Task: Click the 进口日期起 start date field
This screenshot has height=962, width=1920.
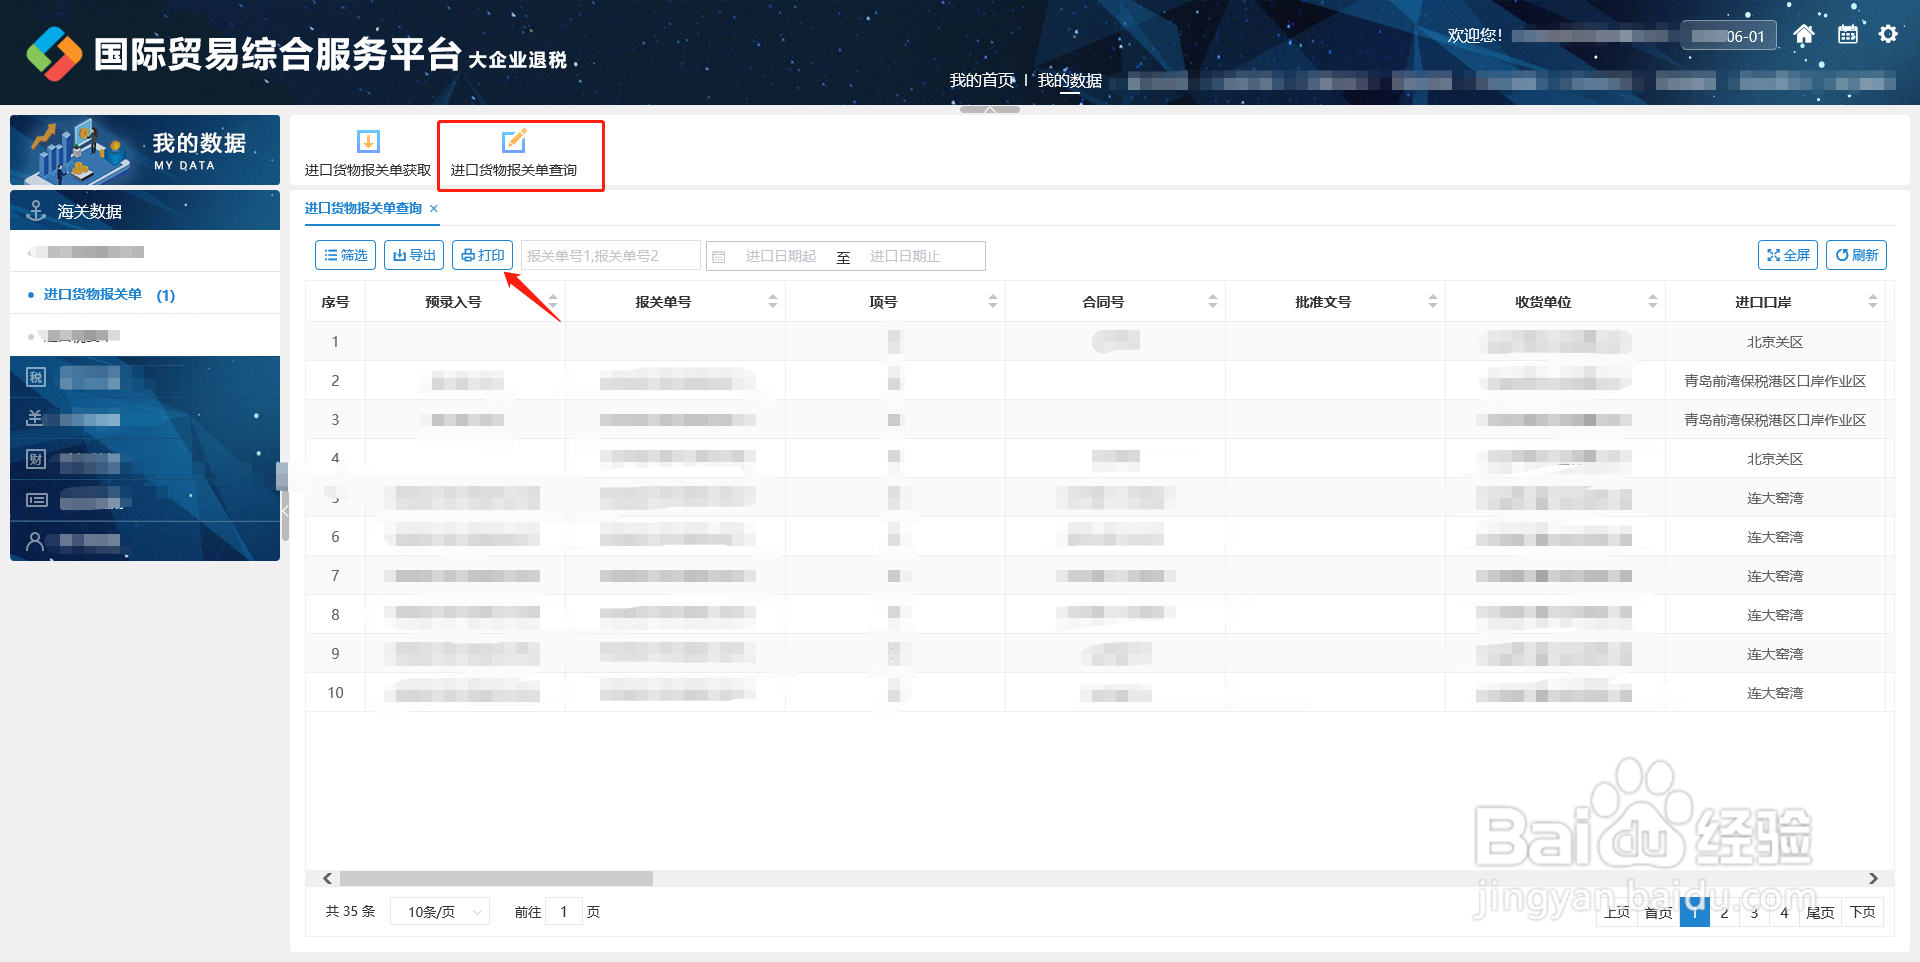Action: click(780, 256)
